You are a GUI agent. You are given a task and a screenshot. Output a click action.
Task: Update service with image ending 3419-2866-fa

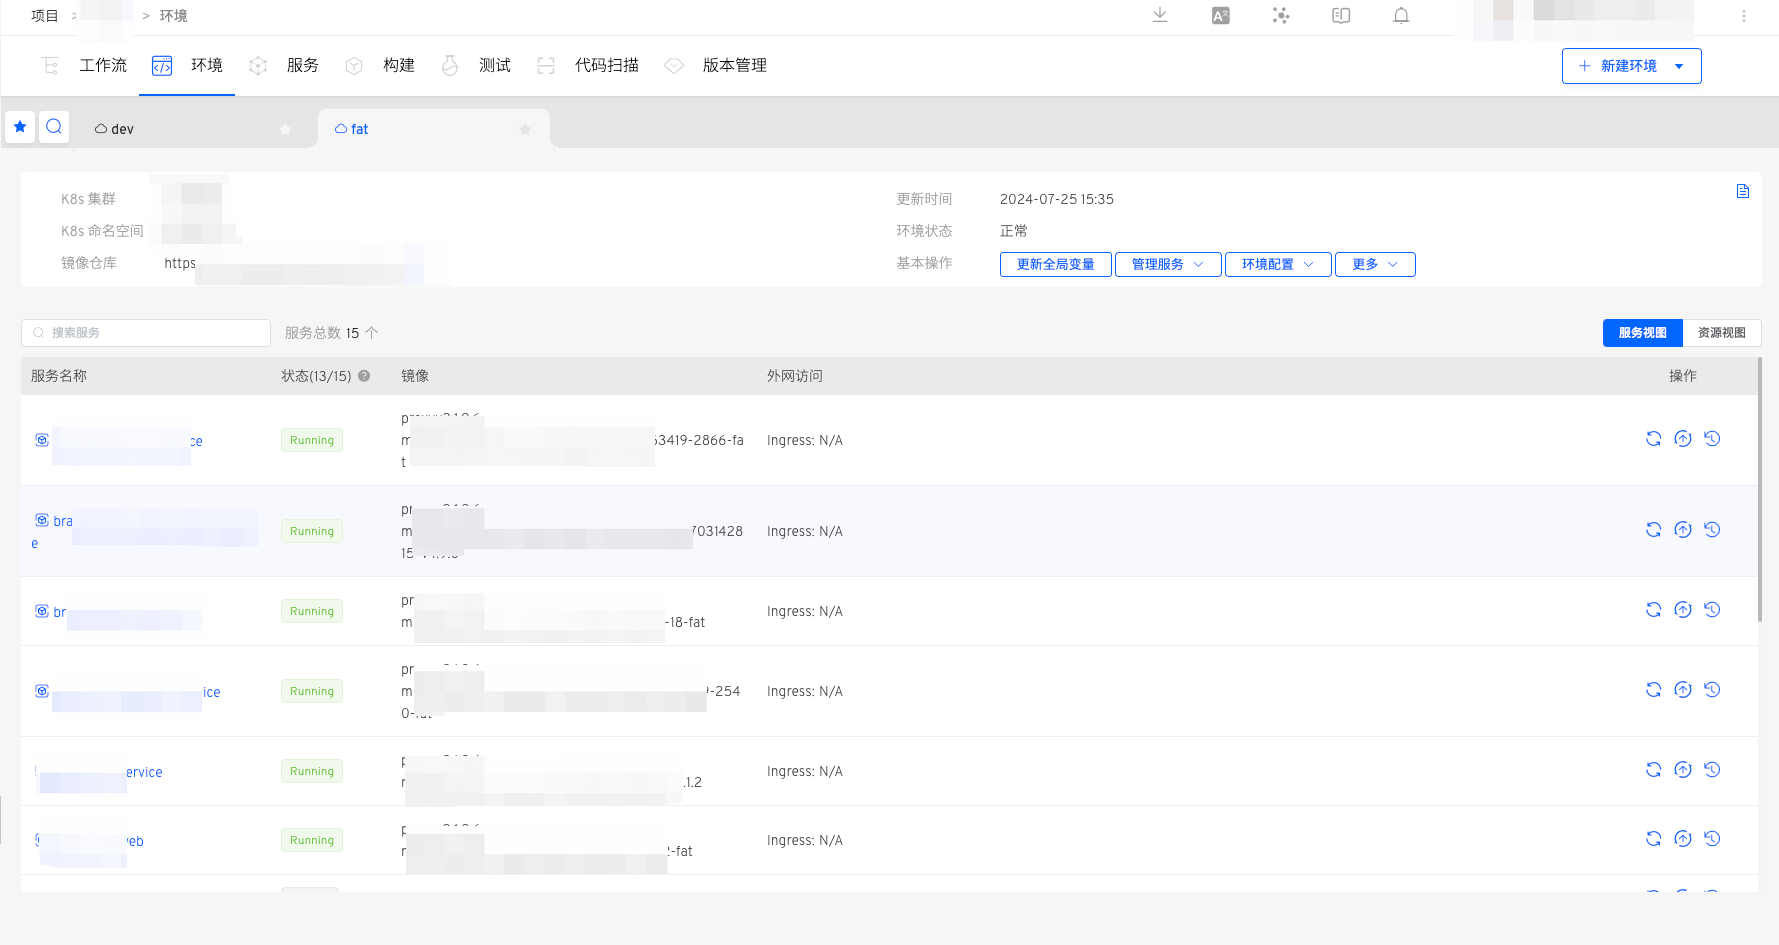coord(1683,438)
